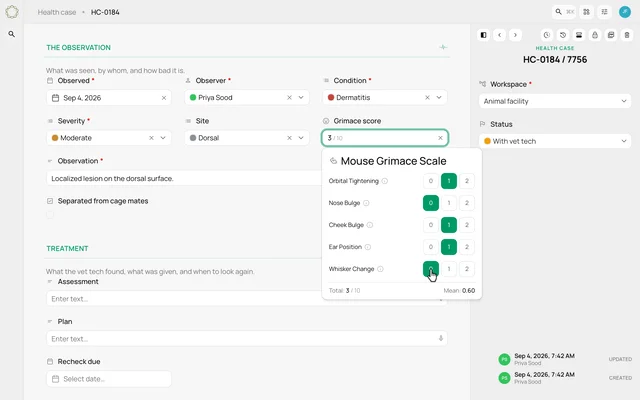Click the command grid icon in top bar
Screen dimensions: 640x400
[x=587, y=12]
